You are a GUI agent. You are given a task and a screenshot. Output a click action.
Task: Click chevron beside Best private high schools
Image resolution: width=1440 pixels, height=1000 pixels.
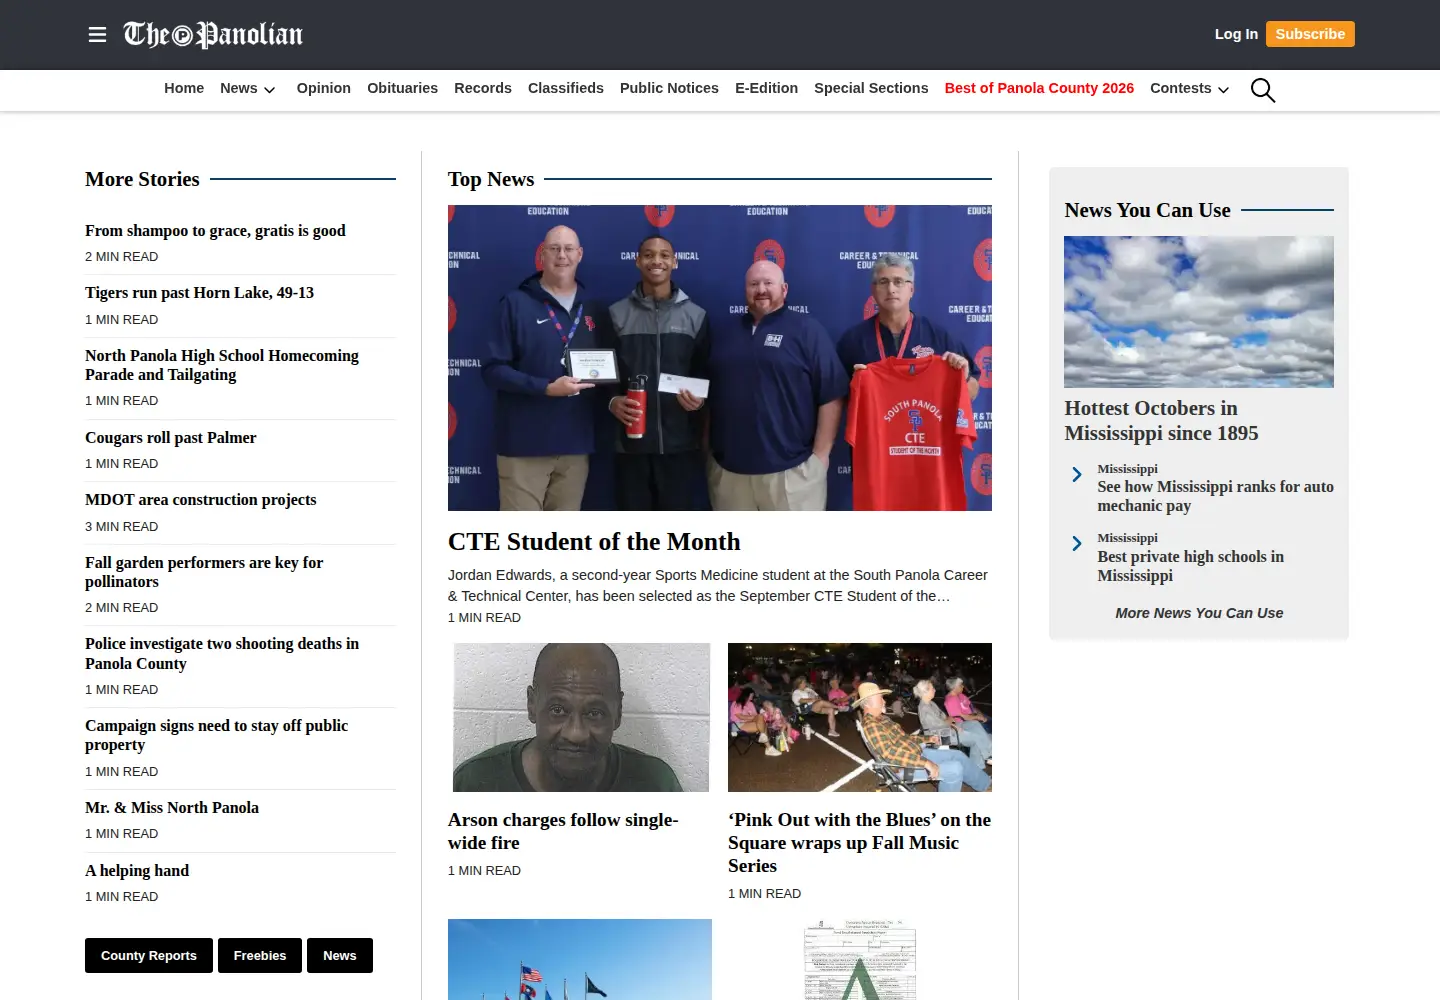(x=1077, y=544)
